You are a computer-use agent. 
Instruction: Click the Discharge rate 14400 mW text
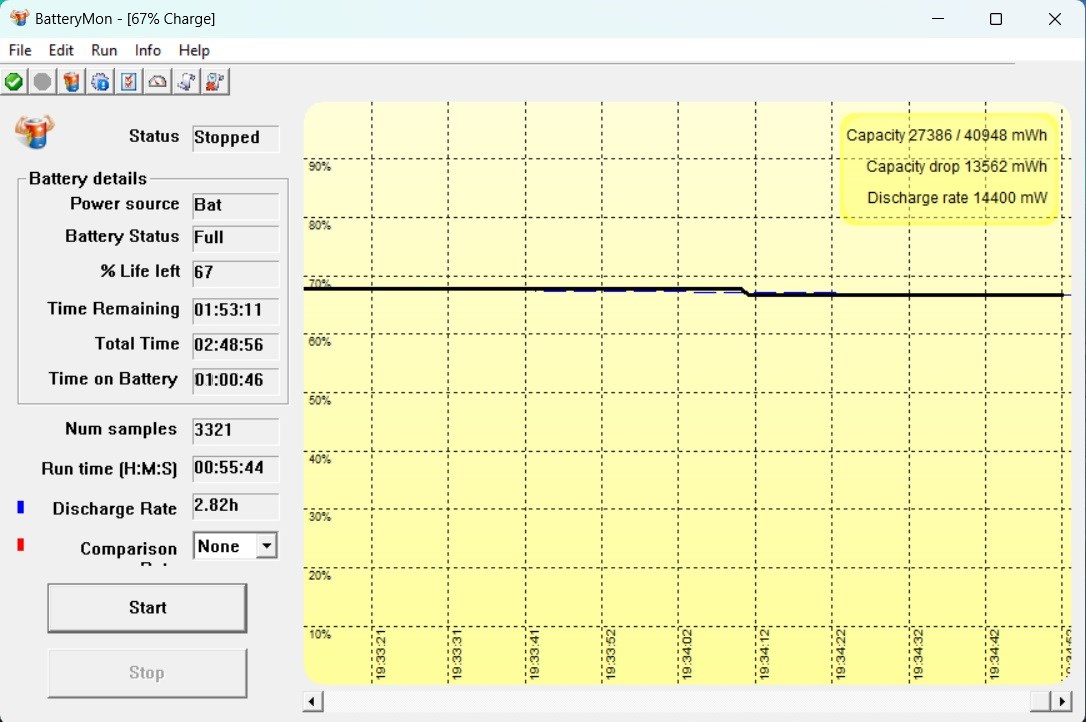956,197
